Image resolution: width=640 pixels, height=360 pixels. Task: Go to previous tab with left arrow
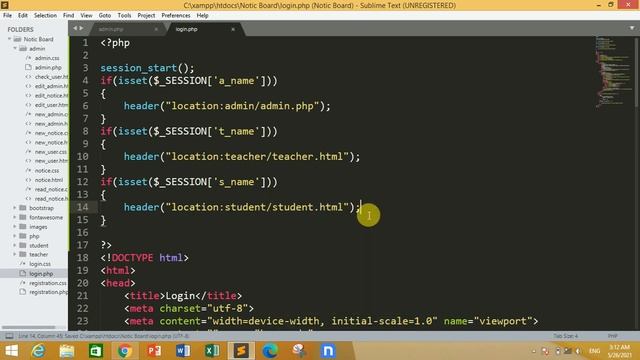75,28
